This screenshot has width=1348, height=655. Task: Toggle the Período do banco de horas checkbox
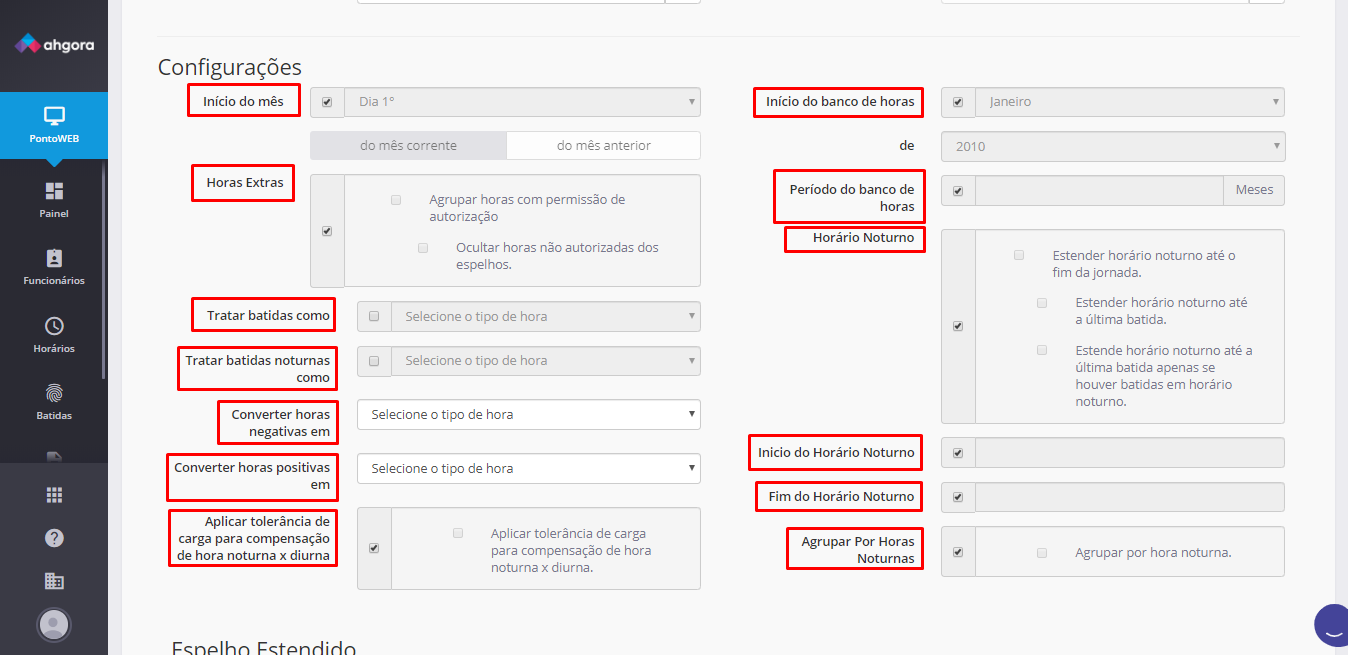pos(958,191)
